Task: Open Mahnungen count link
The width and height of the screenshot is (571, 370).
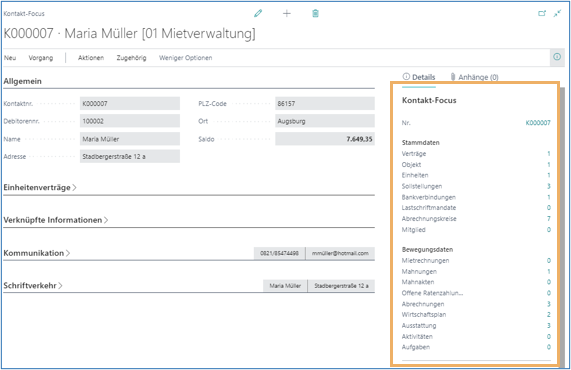Action: 548,271
